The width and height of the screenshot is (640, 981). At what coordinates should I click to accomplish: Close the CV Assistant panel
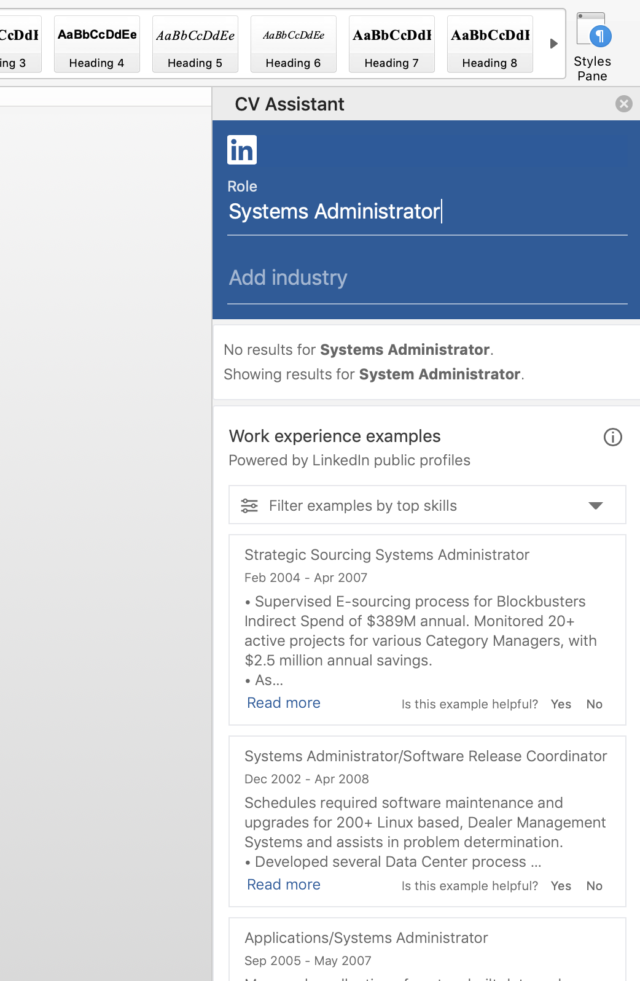coord(624,104)
